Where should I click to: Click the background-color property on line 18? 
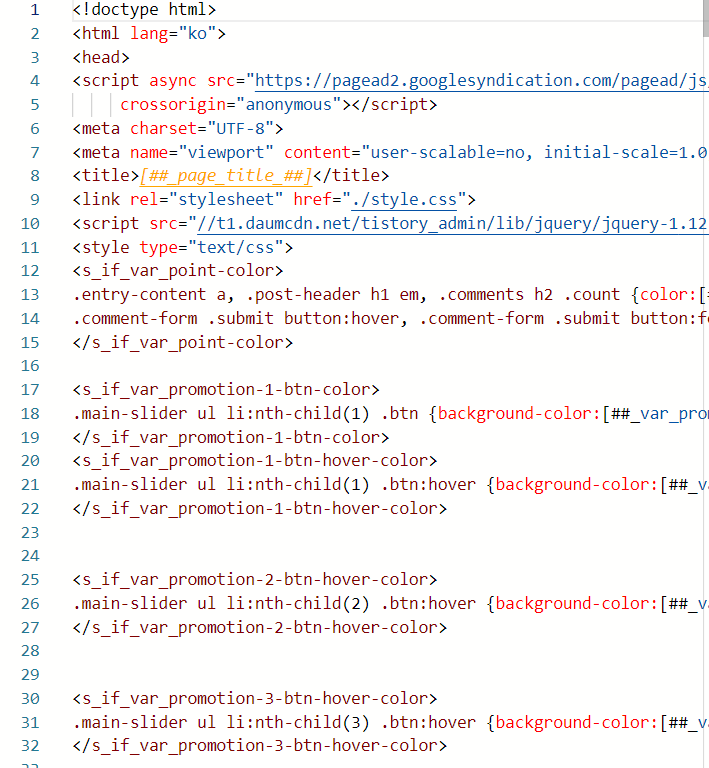519,414
